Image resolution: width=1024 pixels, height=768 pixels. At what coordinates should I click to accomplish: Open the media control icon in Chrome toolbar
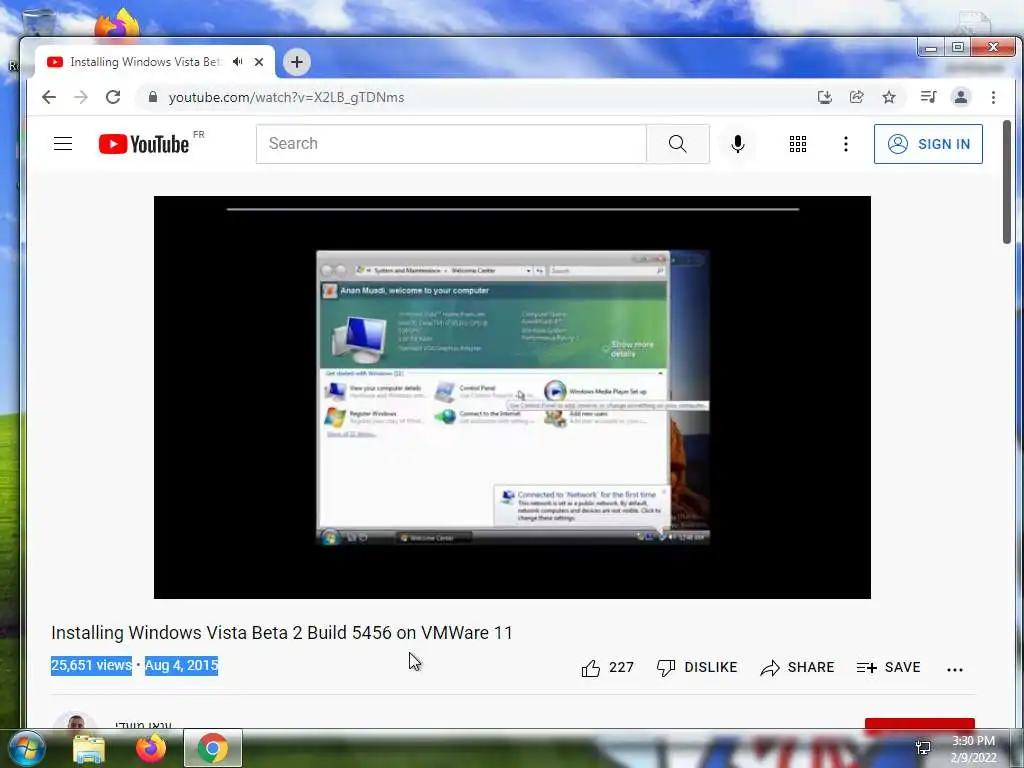[928, 97]
